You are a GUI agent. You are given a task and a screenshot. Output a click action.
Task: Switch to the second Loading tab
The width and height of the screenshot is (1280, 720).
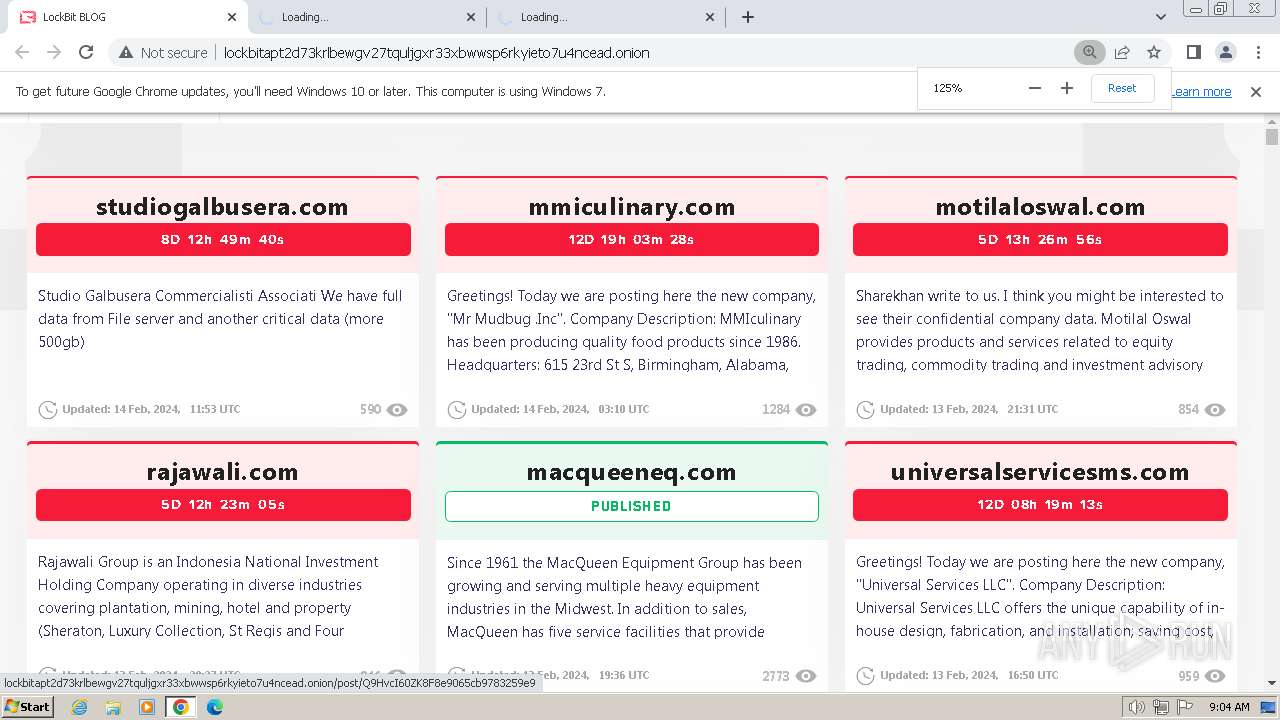[x=366, y=17]
